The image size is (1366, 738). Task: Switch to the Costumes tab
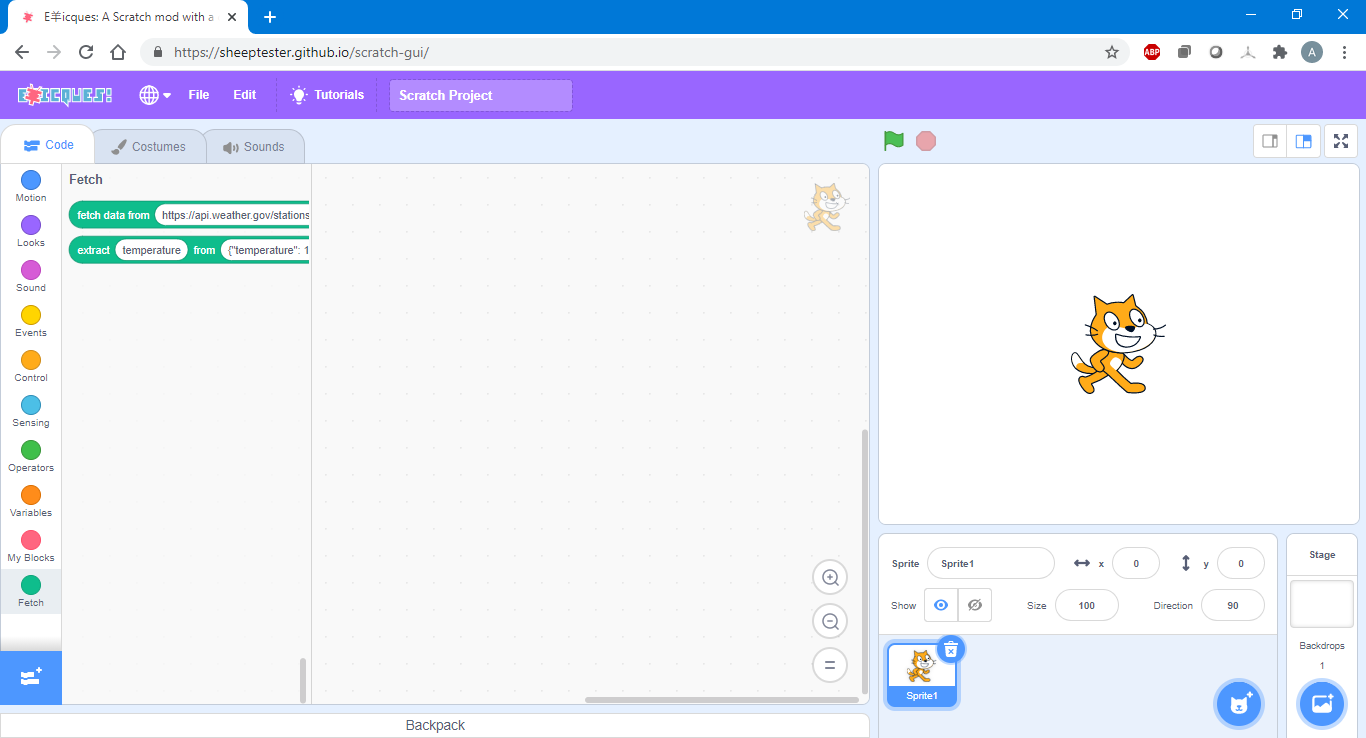pos(149,145)
